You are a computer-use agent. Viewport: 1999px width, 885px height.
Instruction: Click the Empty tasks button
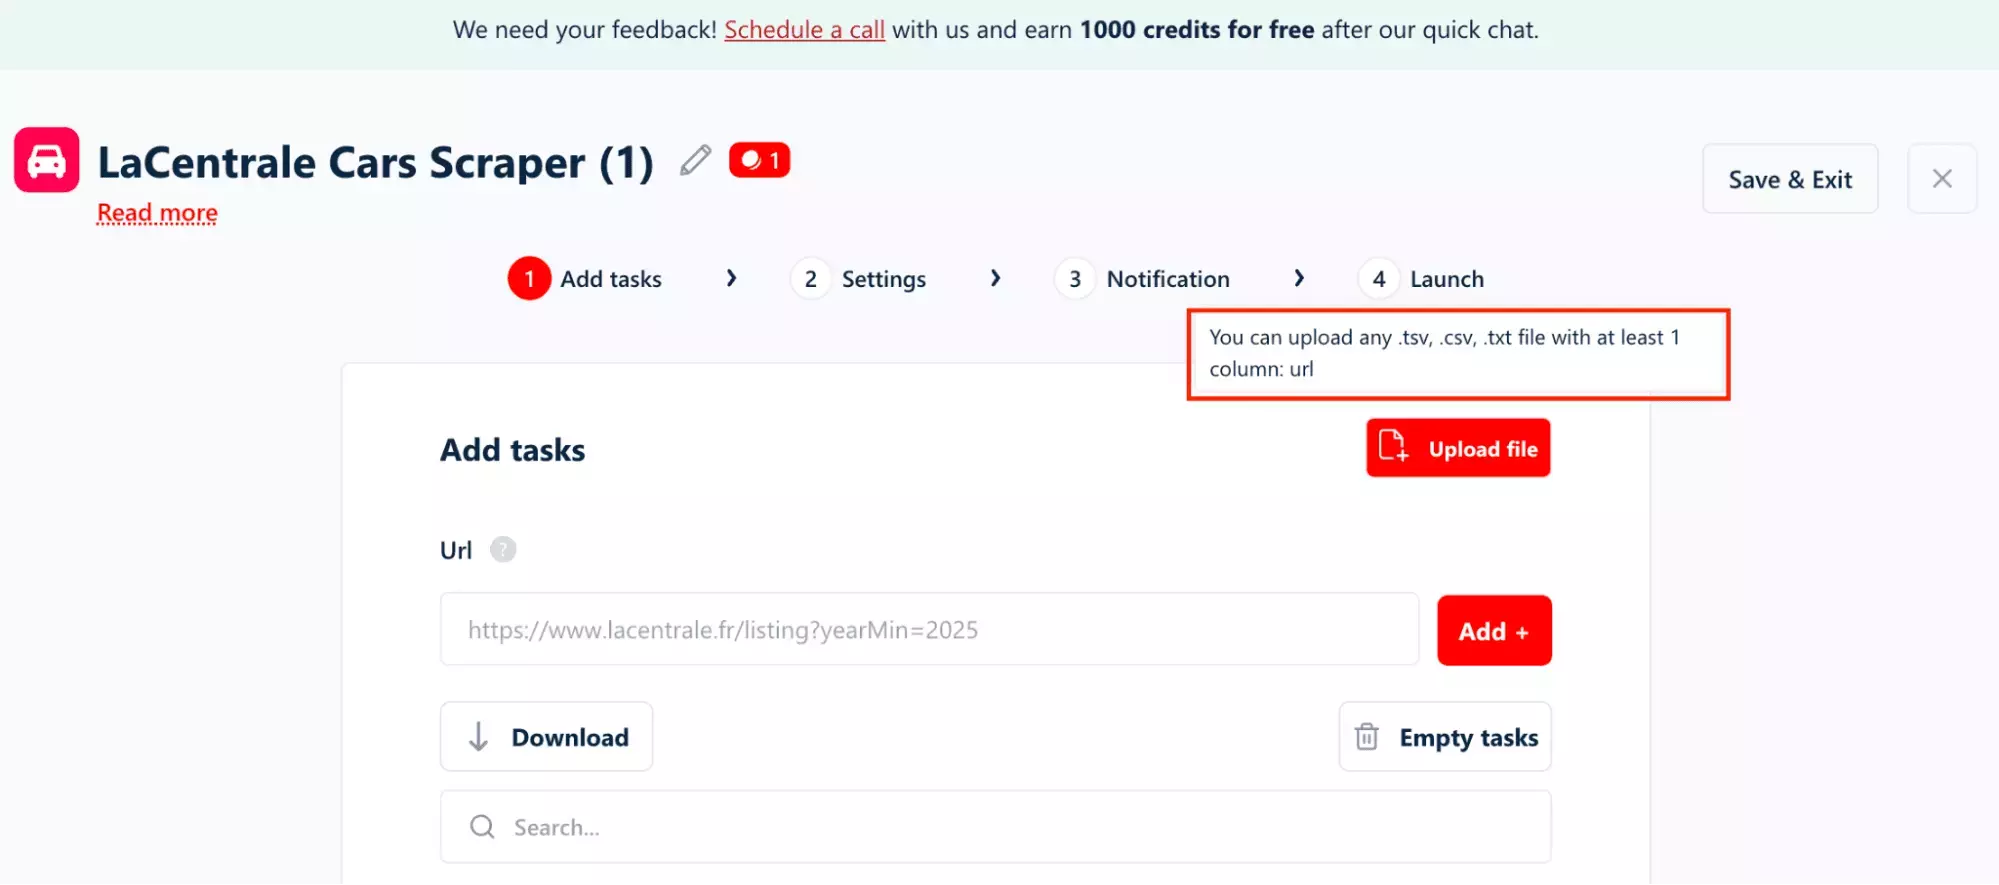pos(1445,737)
